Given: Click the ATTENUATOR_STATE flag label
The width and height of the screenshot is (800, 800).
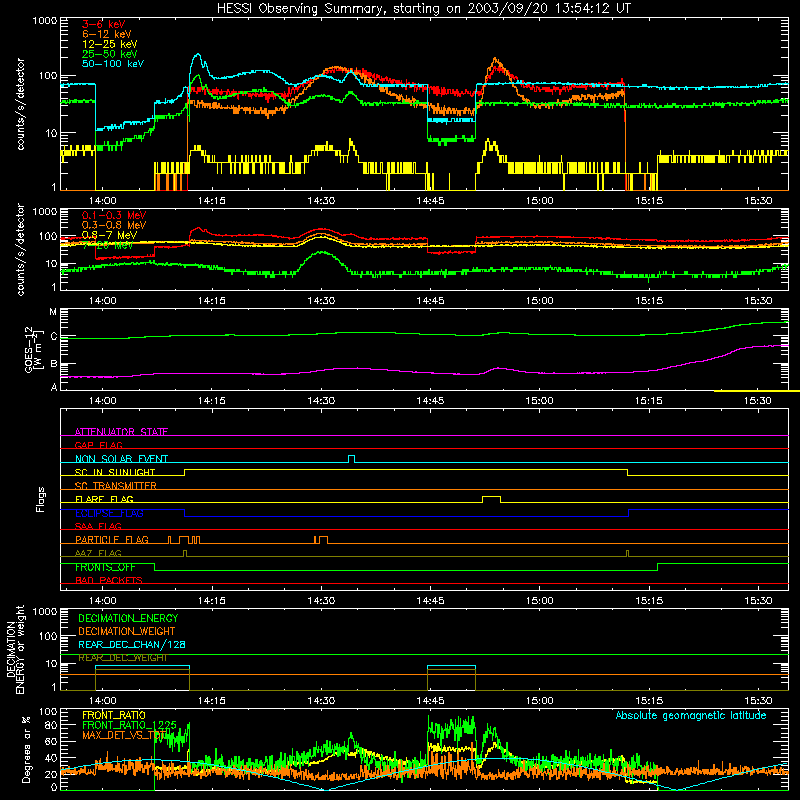Looking at the screenshot, I should point(121,432).
